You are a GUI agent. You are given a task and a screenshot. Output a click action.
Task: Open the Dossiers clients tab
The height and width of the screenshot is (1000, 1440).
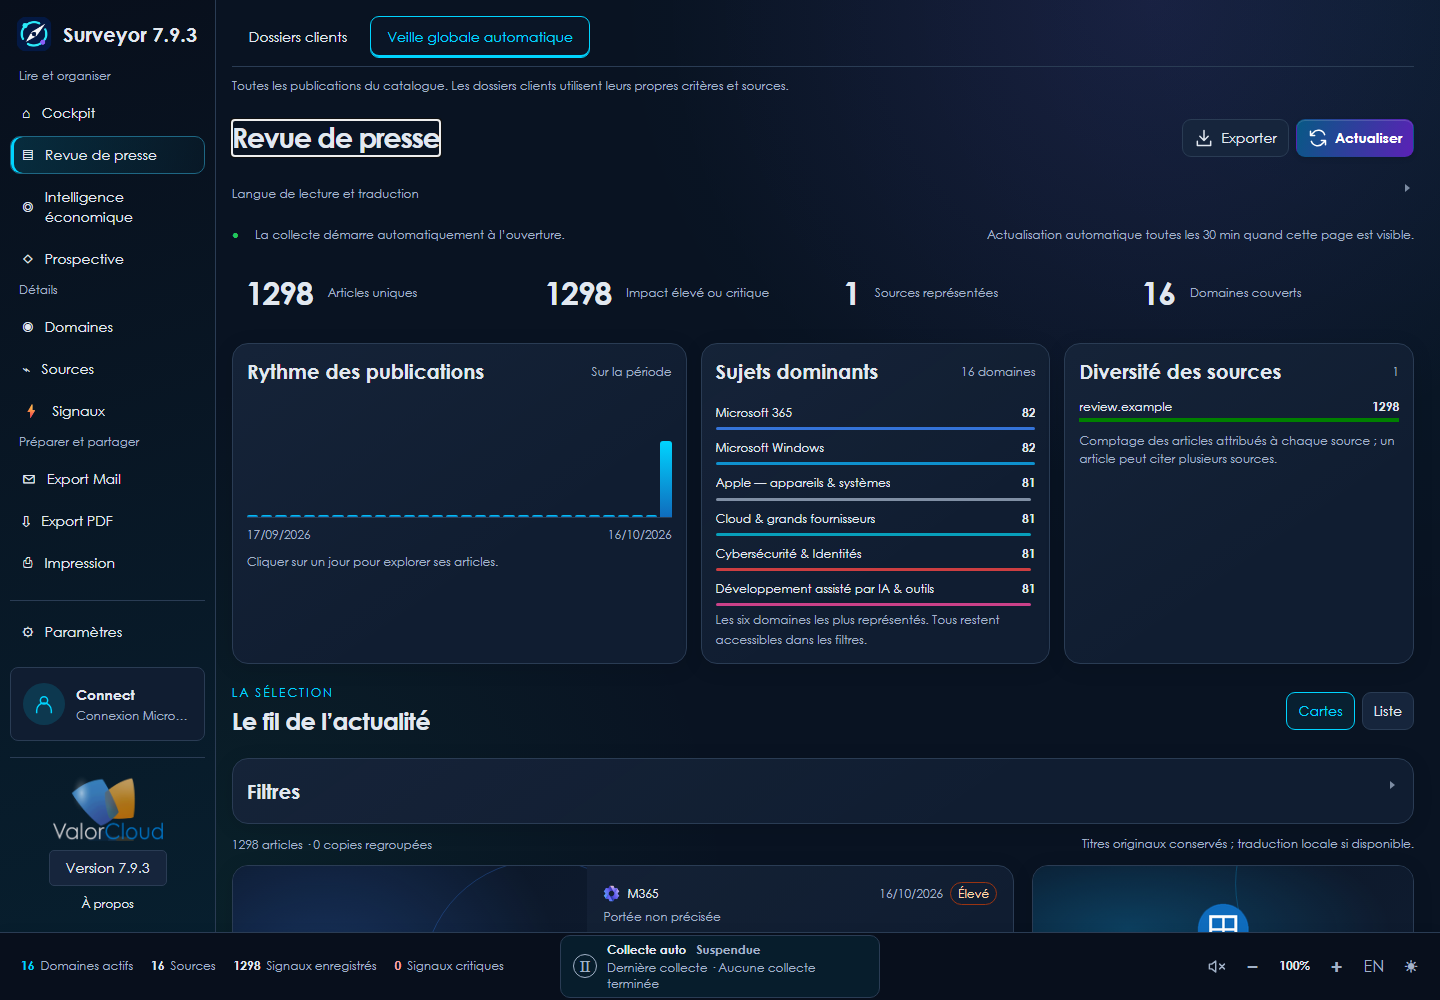point(298,37)
